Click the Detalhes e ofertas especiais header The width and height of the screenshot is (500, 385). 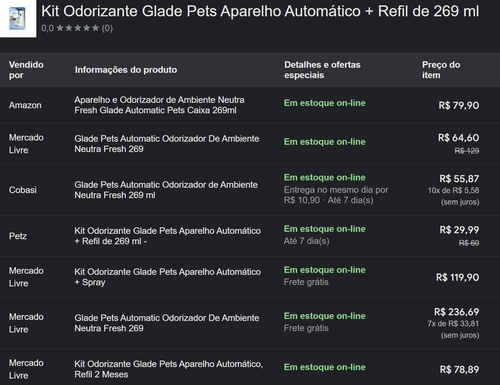click(x=322, y=70)
